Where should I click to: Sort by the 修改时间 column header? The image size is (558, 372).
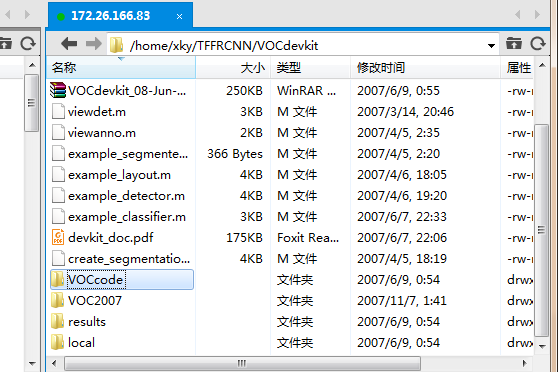click(x=425, y=67)
